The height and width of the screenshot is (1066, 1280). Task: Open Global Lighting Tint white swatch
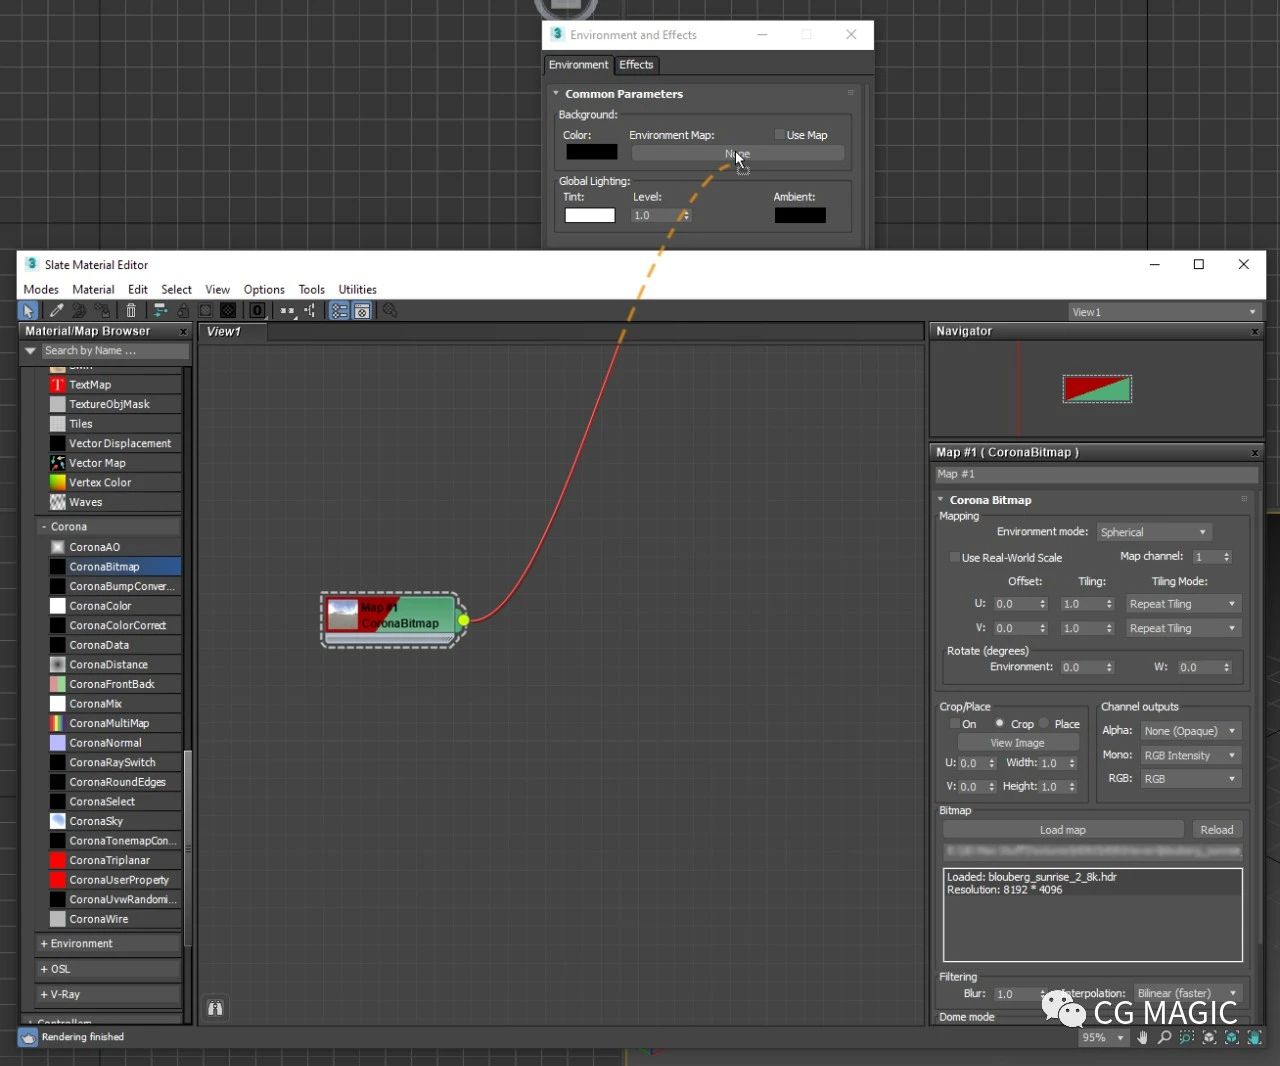point(590,215)
